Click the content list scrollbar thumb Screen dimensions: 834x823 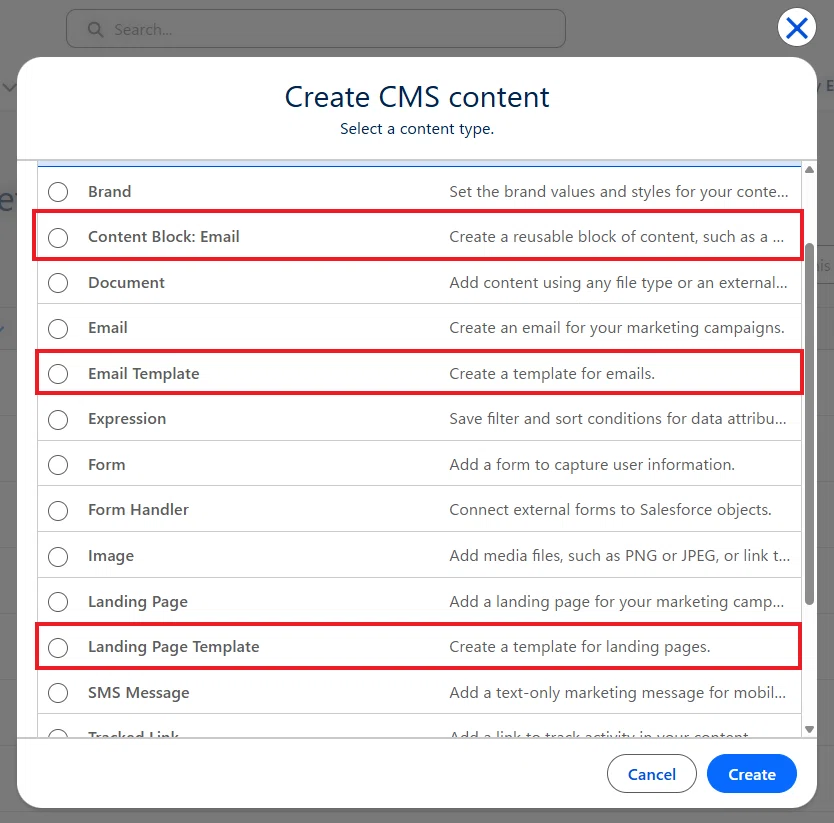(x=809, y=424)
